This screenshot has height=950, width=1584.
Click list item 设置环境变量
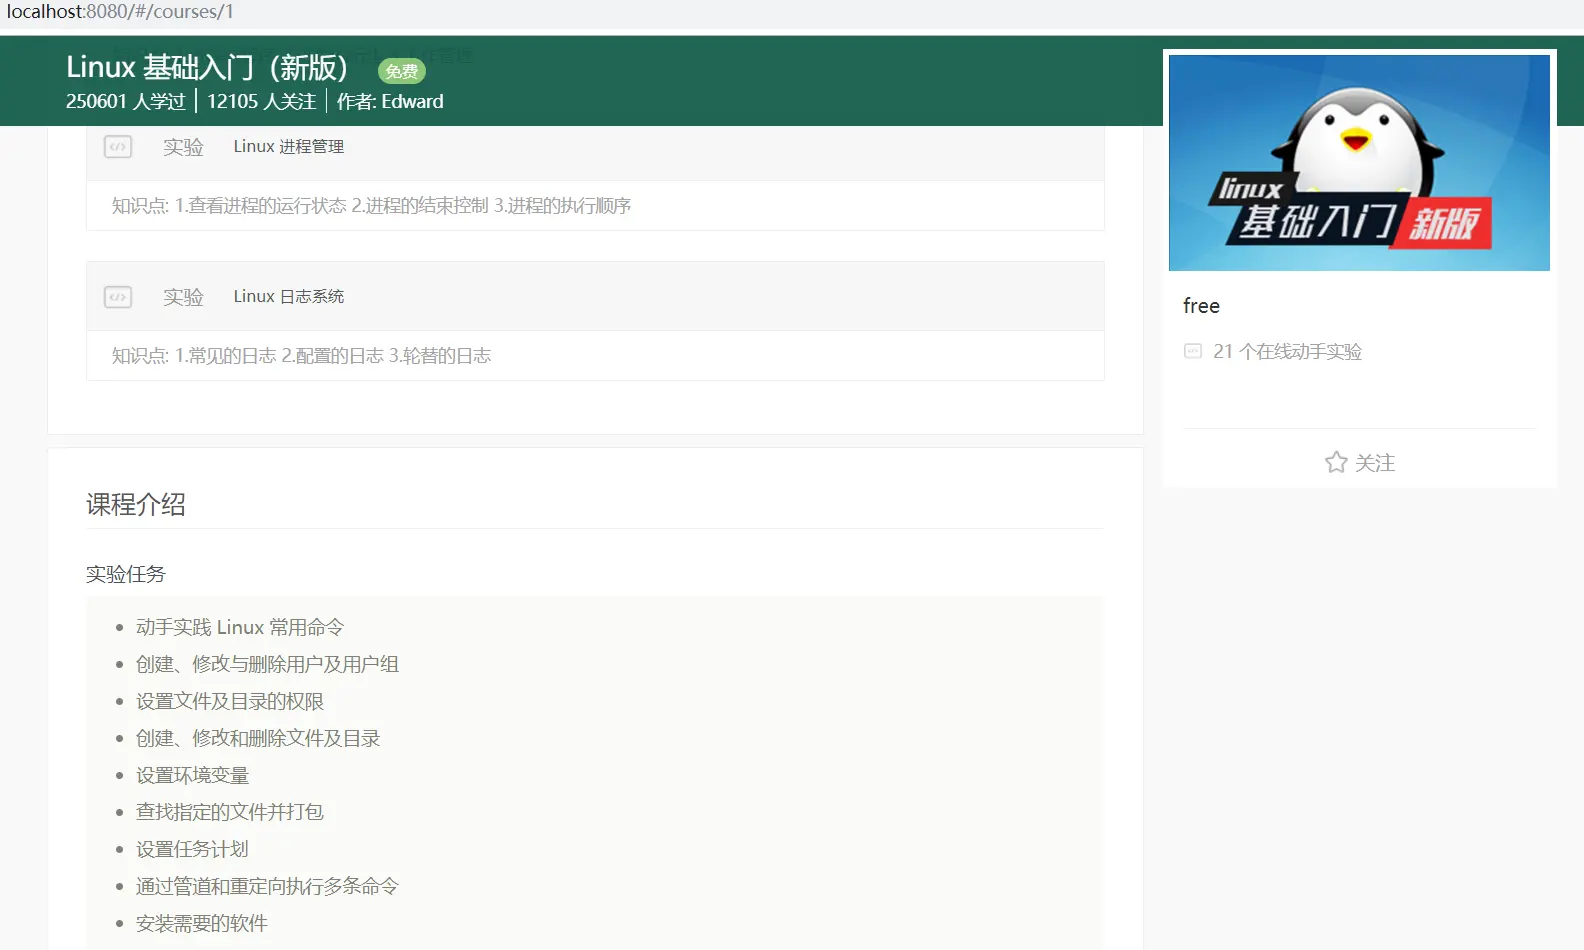(193, 775)
